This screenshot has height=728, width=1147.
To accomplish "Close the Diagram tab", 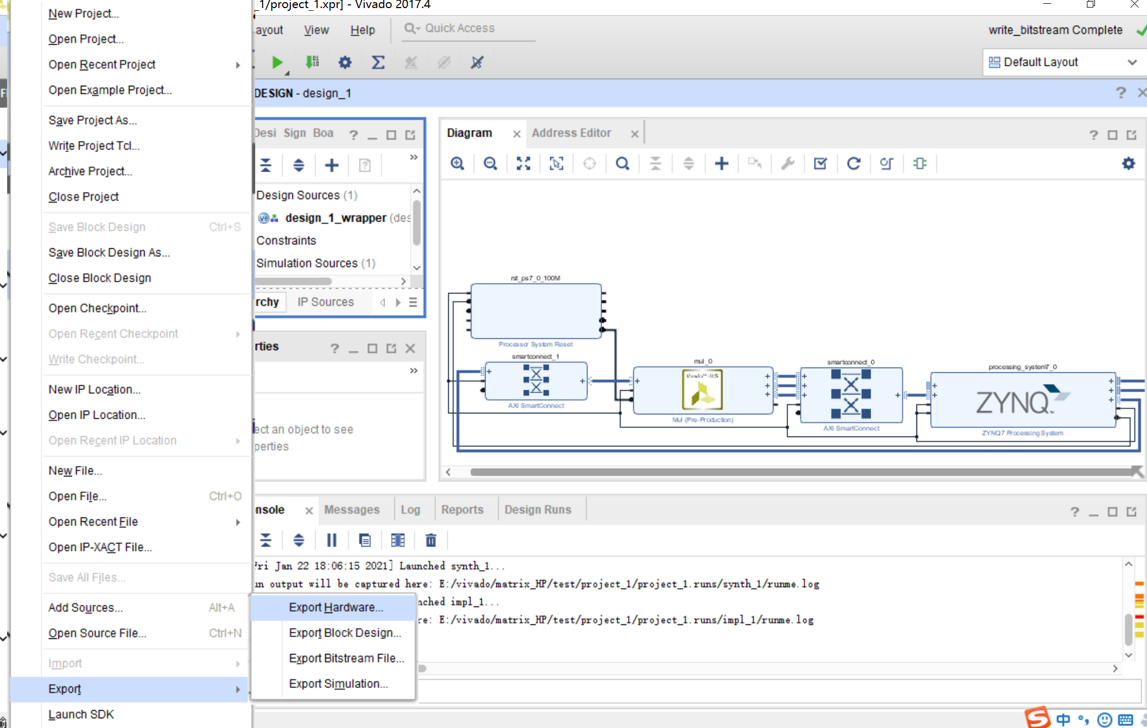I will tap(516, 134).
